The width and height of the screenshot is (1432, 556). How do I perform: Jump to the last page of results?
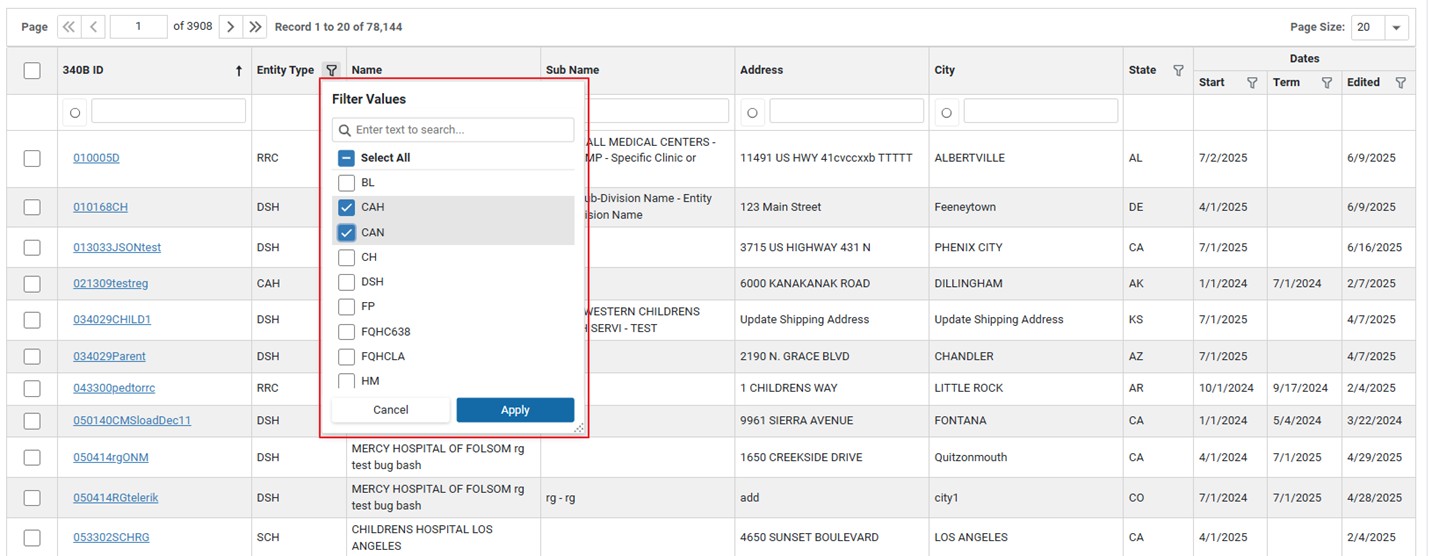click(256, 27)
